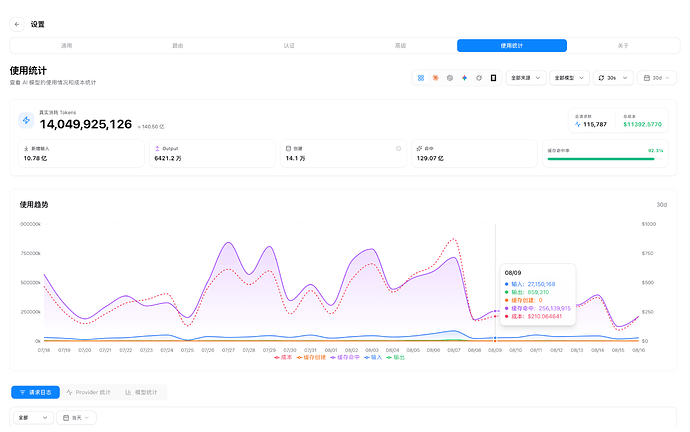Switch to the 使用统计 settings tab
690x432 pixels.
pos(512,46)
